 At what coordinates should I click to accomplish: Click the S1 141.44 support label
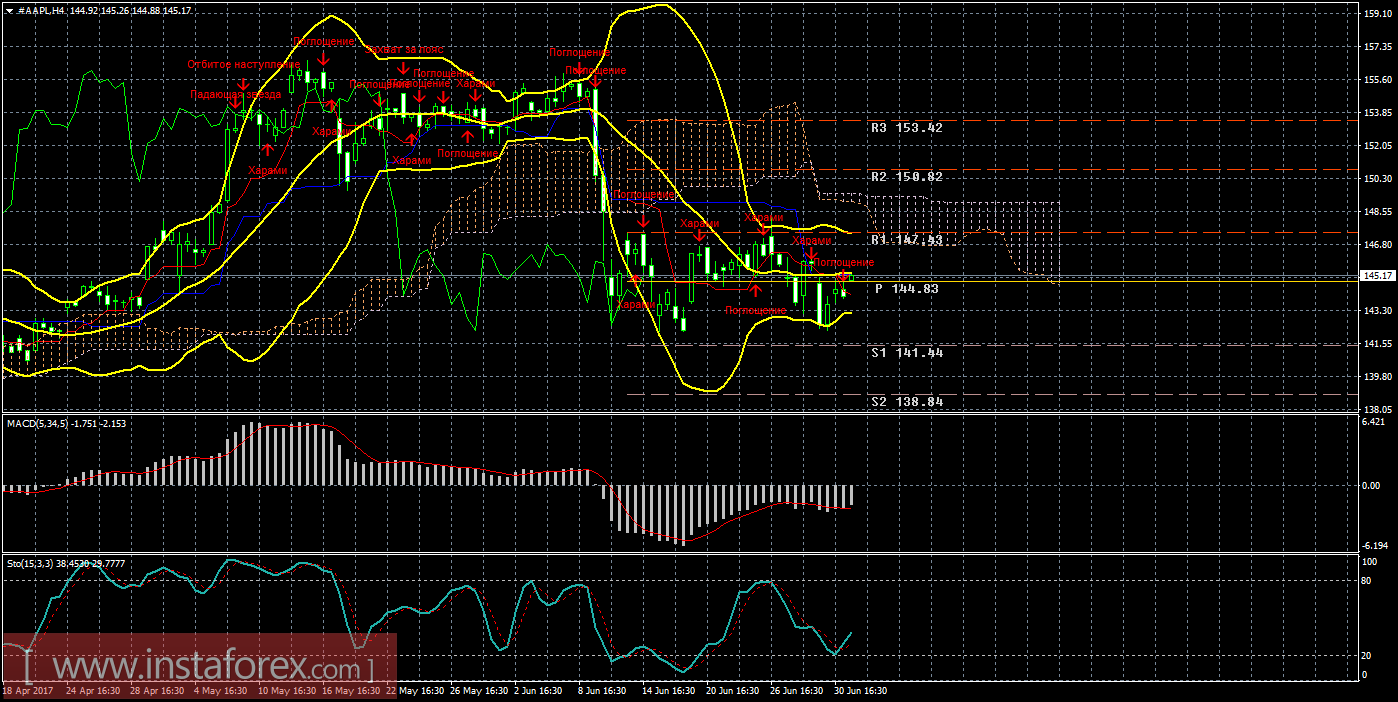[906, 353]
